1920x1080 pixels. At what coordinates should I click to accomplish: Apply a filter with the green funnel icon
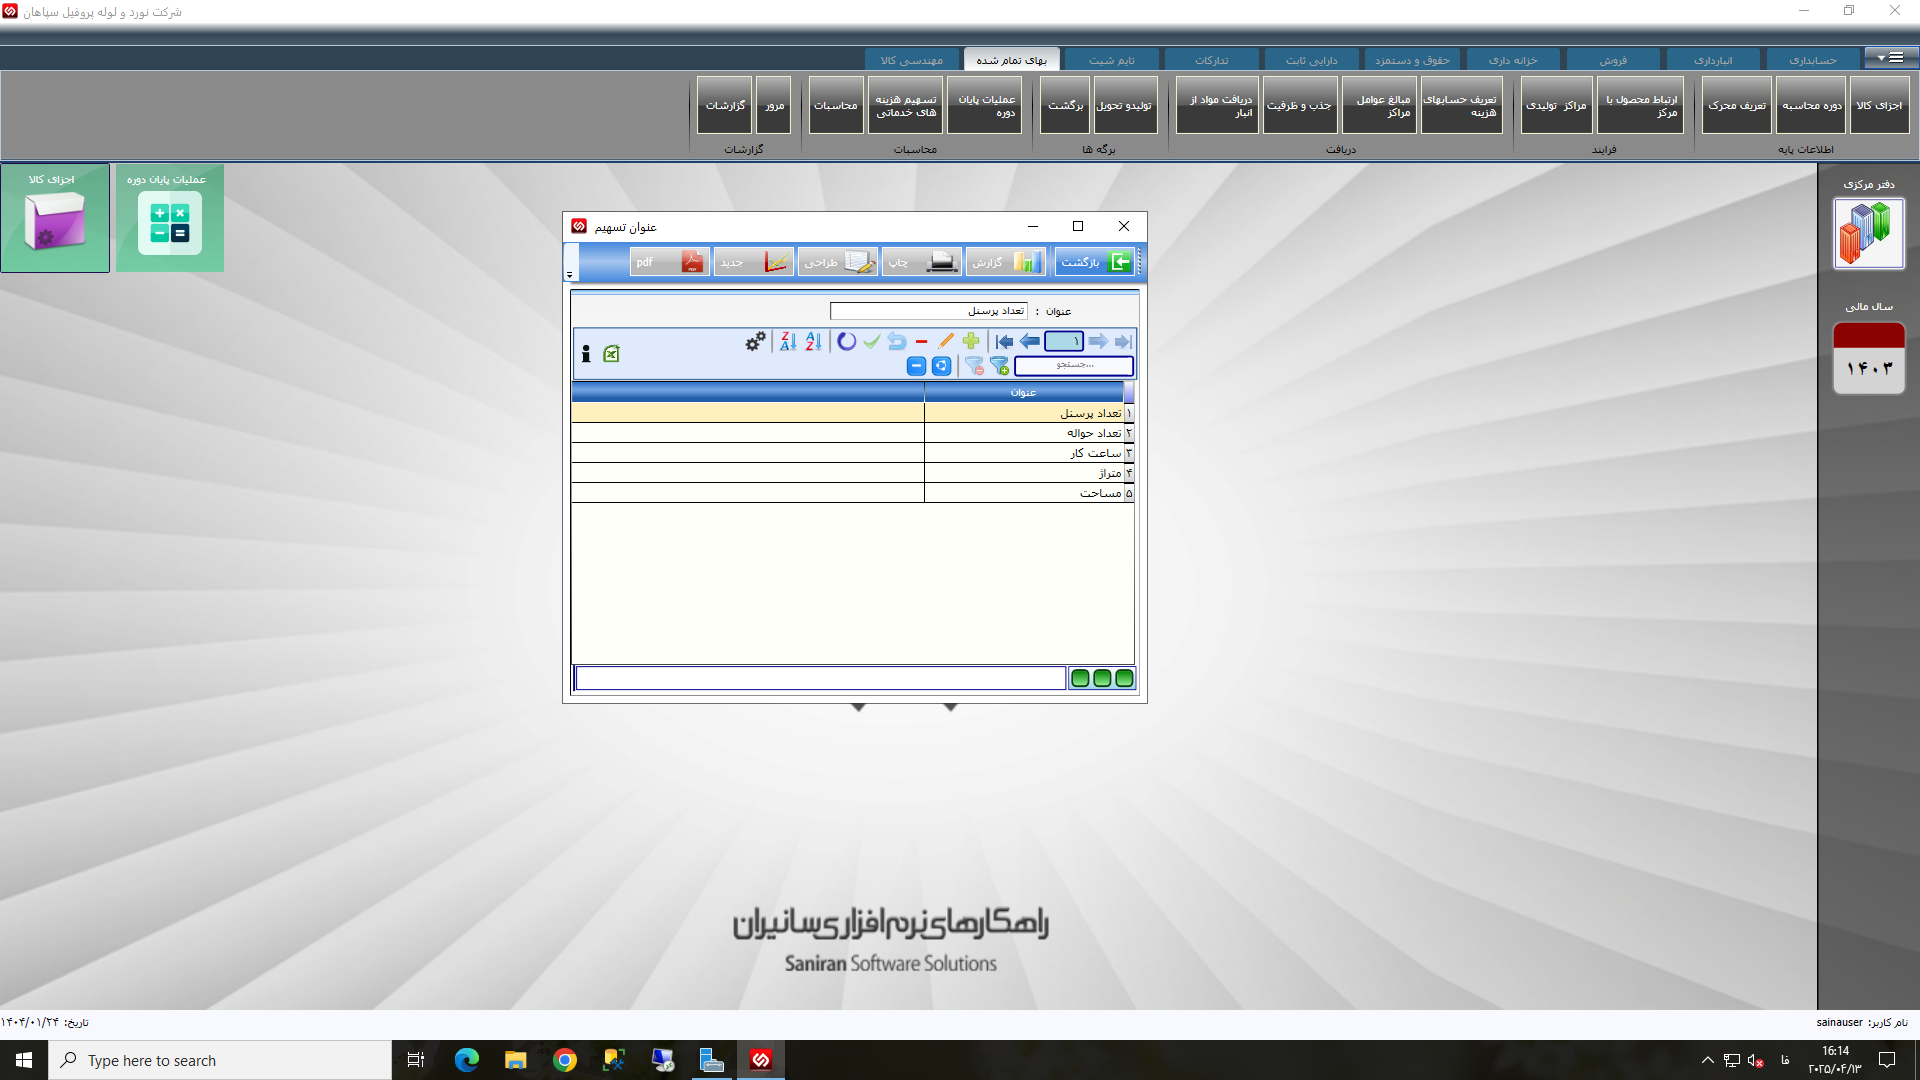(999, 366)
